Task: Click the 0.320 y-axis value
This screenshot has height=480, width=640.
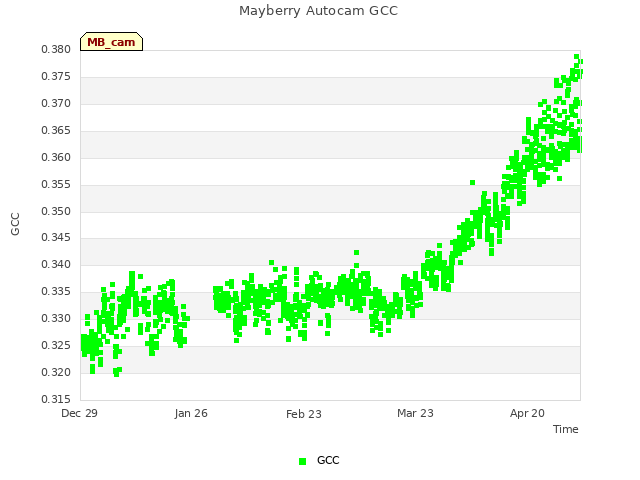Action: (56, 372)
